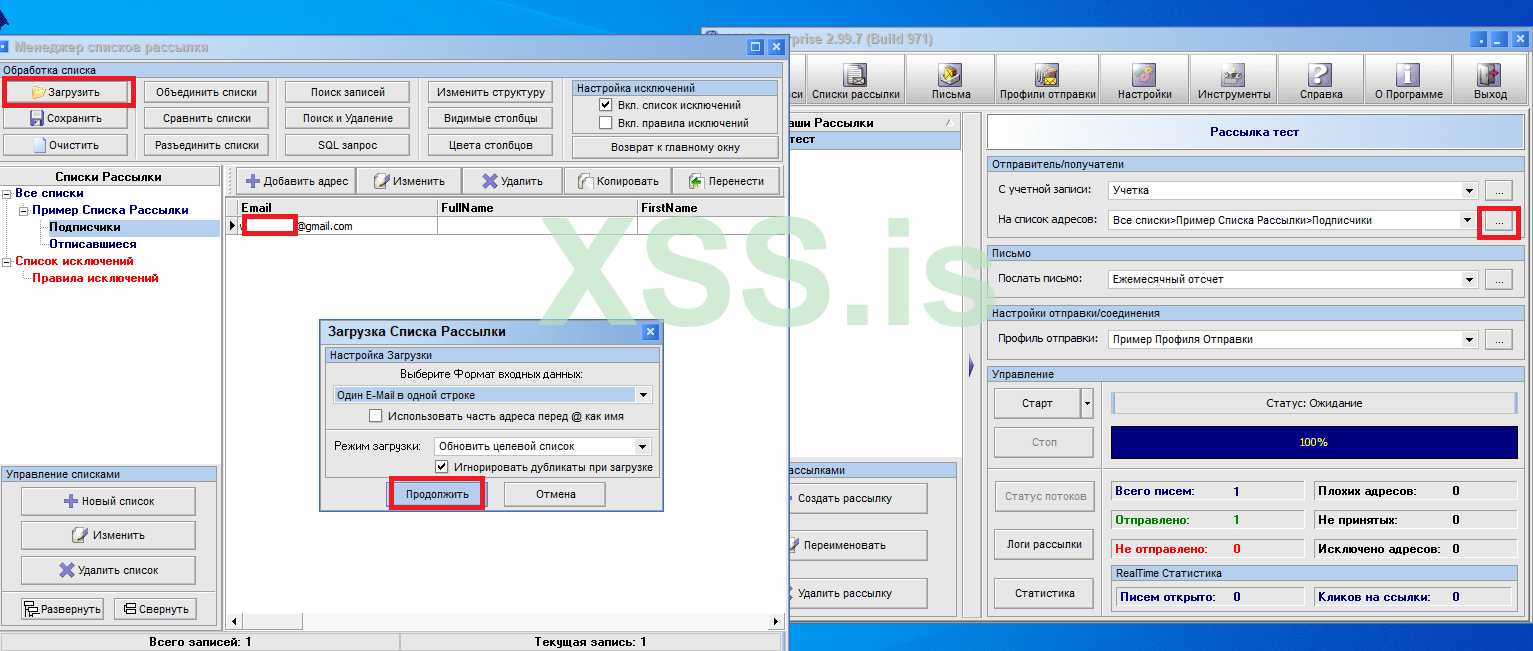
Task: Click the Email column header
Action: click(338, 208)
